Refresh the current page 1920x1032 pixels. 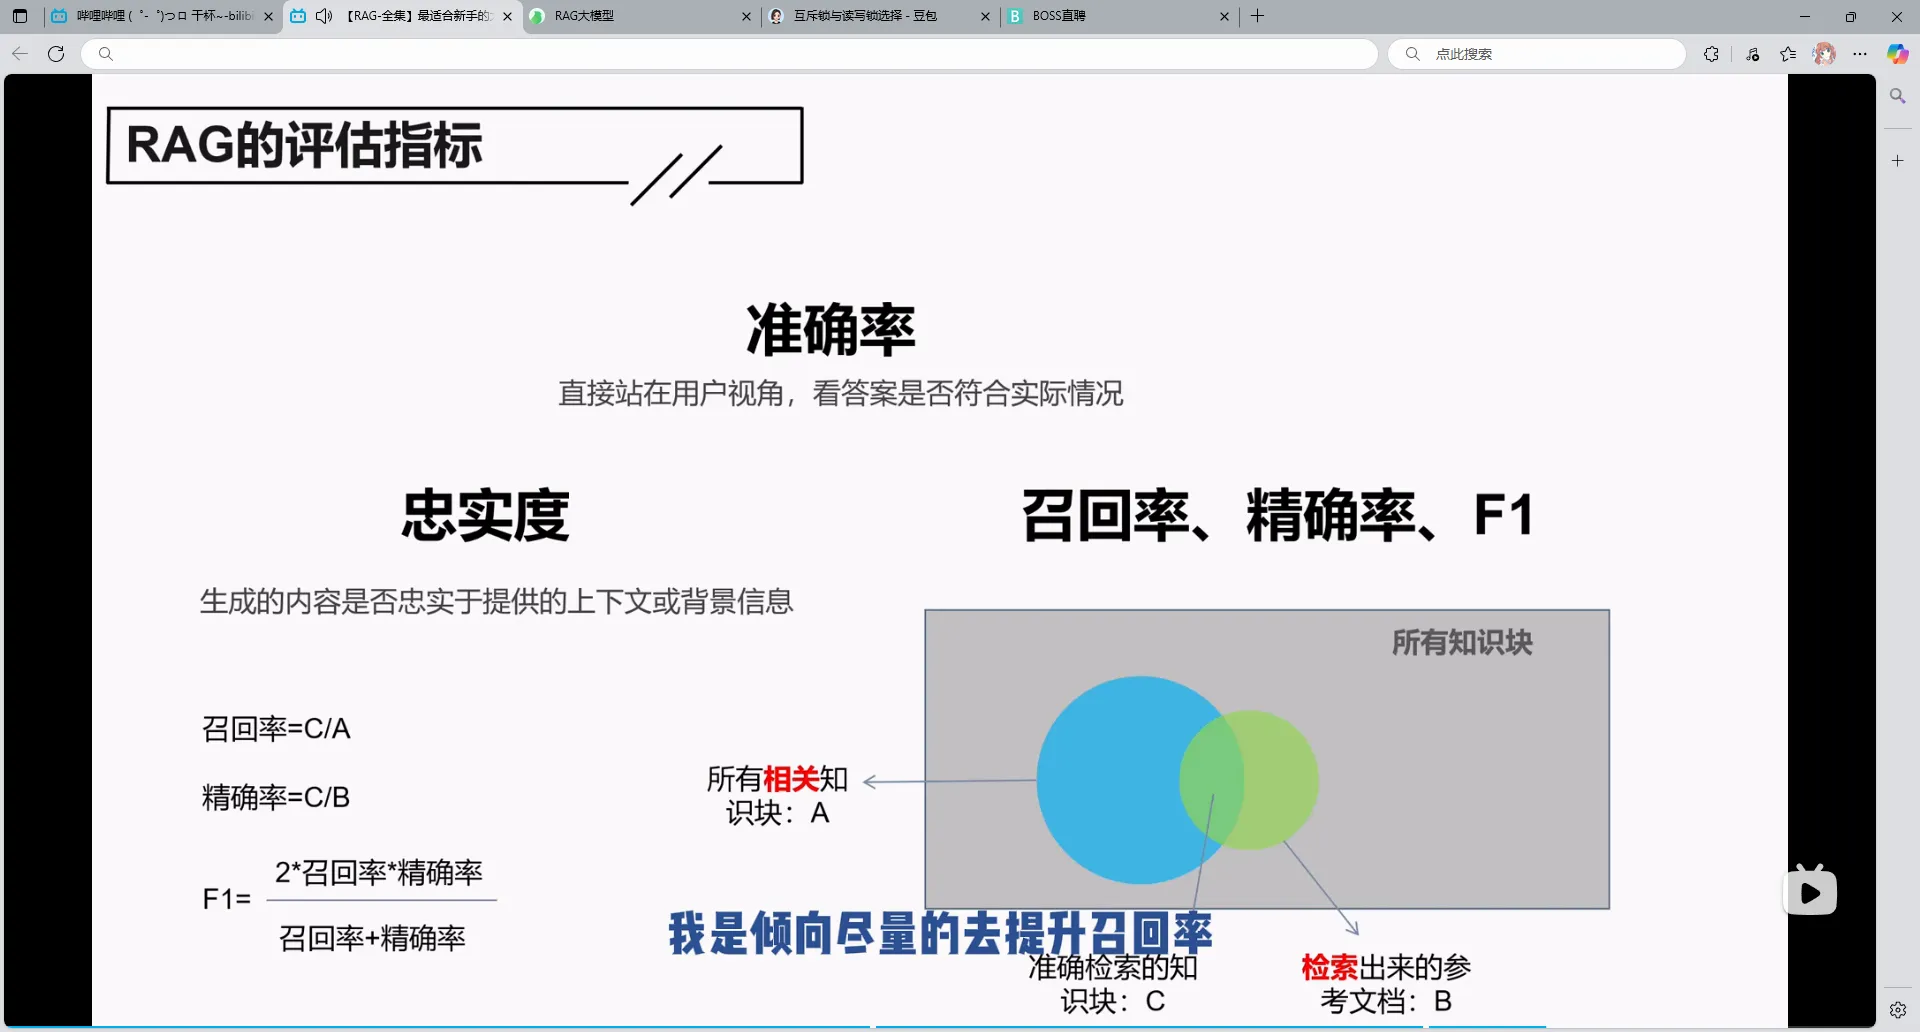pos(56,54)
